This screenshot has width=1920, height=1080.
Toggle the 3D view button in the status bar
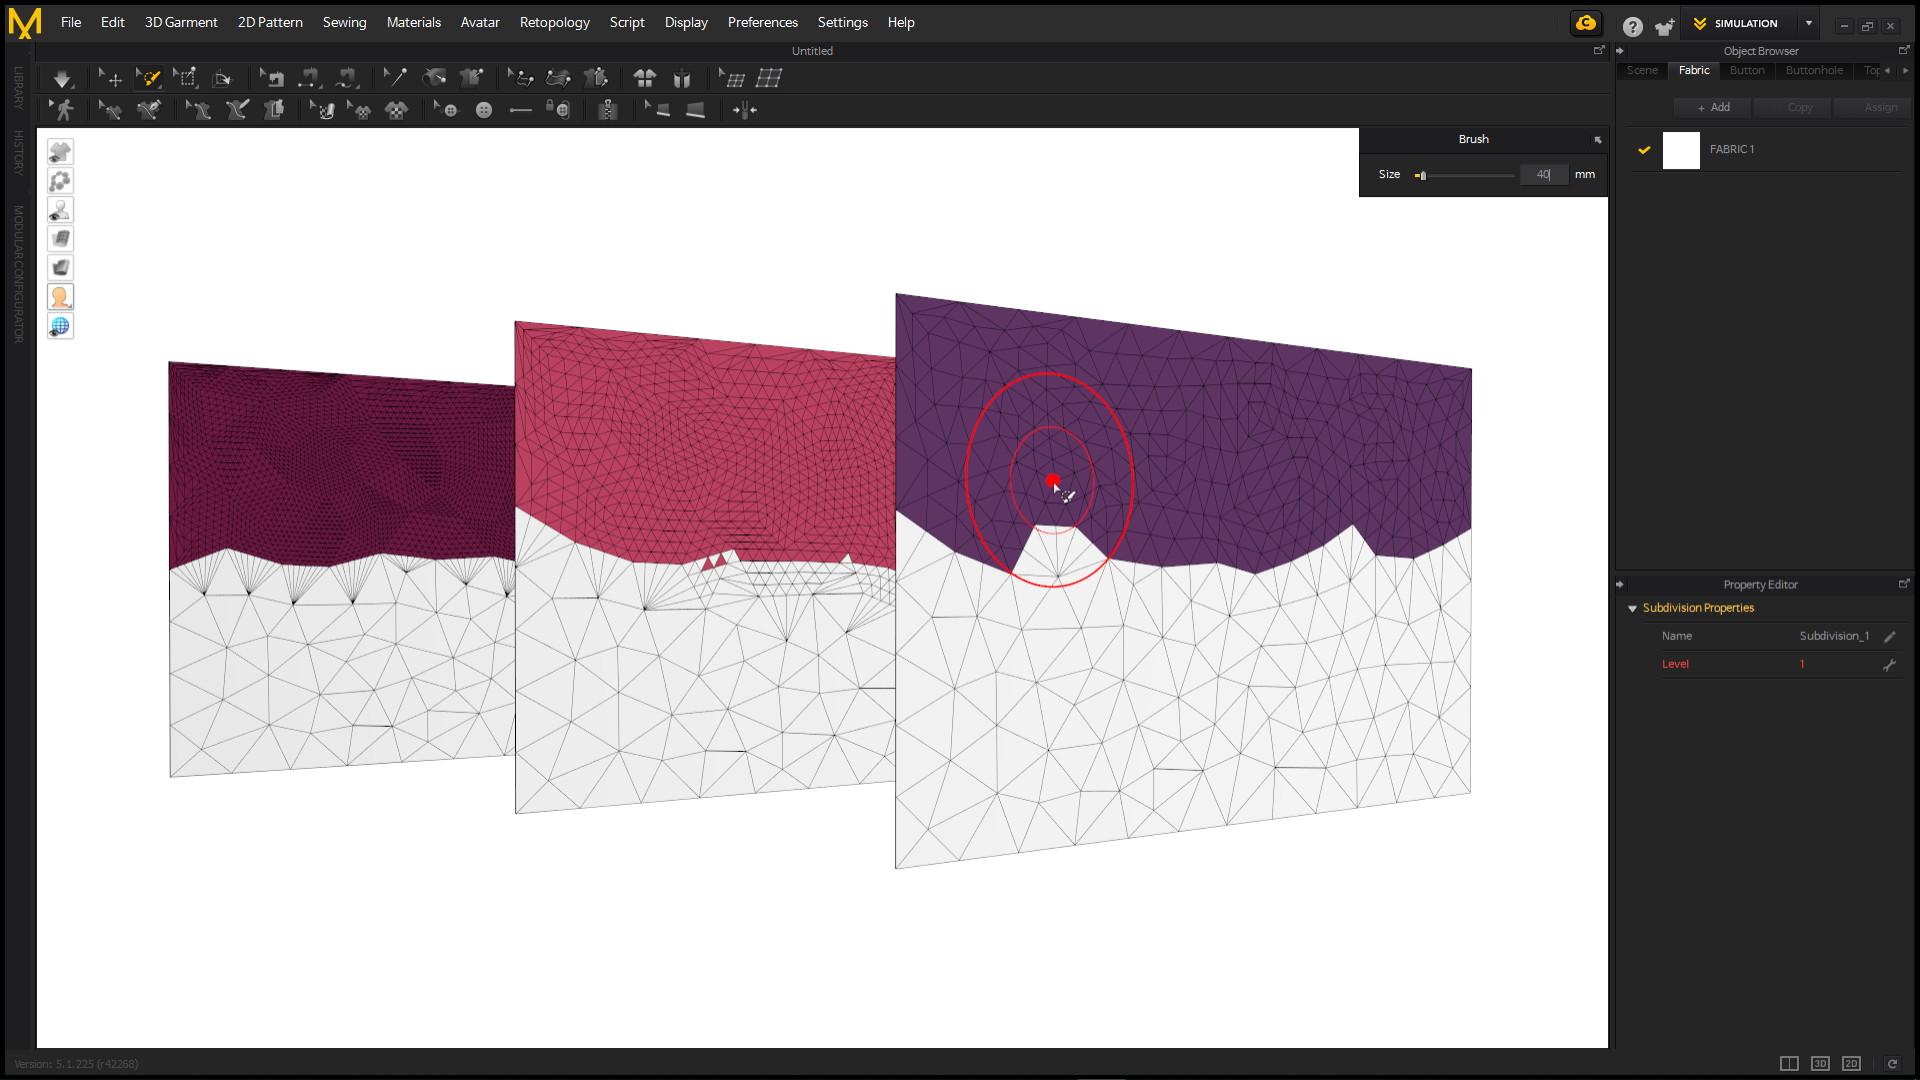(1821, 1063)
